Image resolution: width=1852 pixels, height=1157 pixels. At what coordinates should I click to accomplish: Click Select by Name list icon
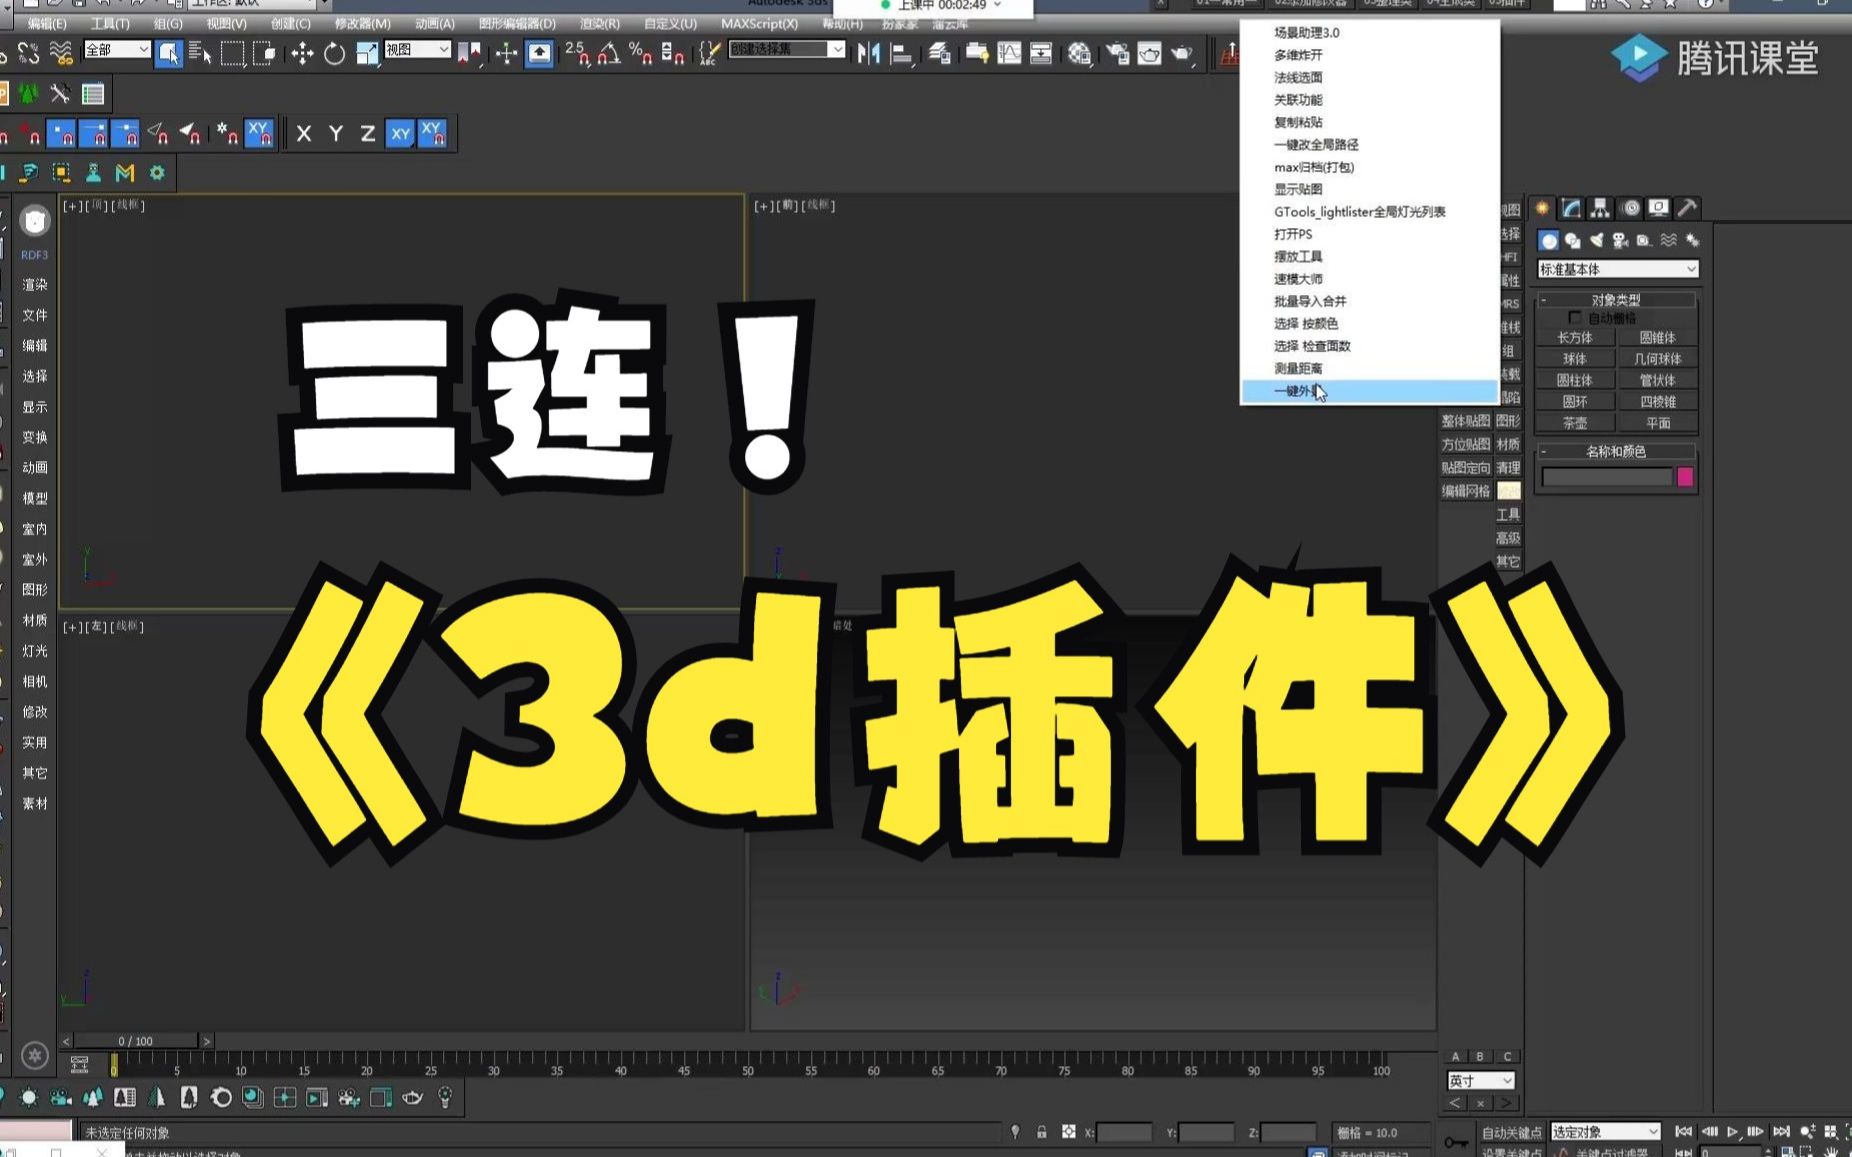[x=200, y=53]
